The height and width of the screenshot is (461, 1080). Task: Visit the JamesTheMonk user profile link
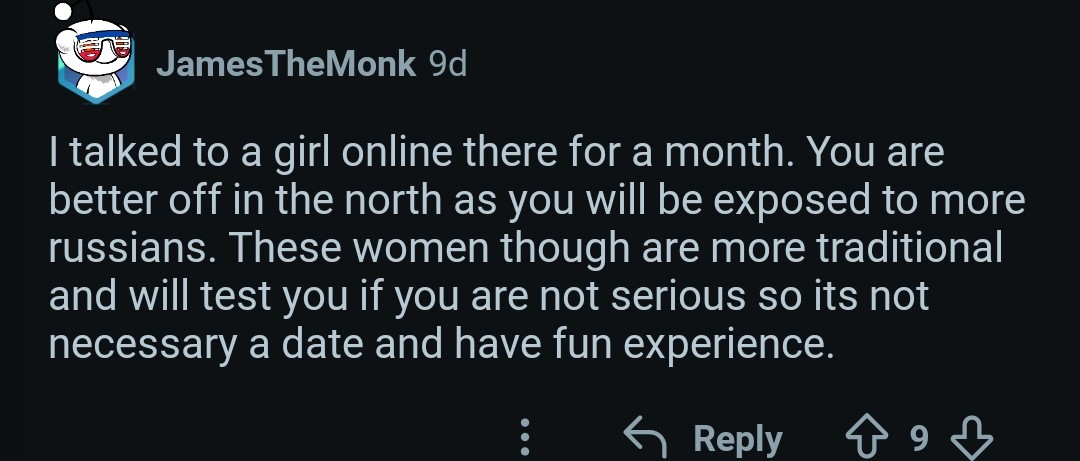pos(285,65)
